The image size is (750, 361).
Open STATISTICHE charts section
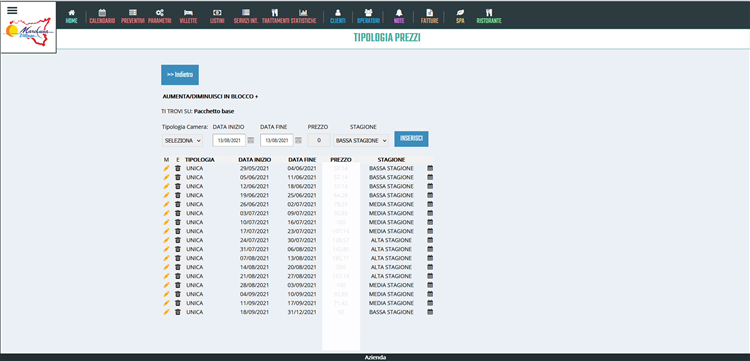(x=303, y=17)
